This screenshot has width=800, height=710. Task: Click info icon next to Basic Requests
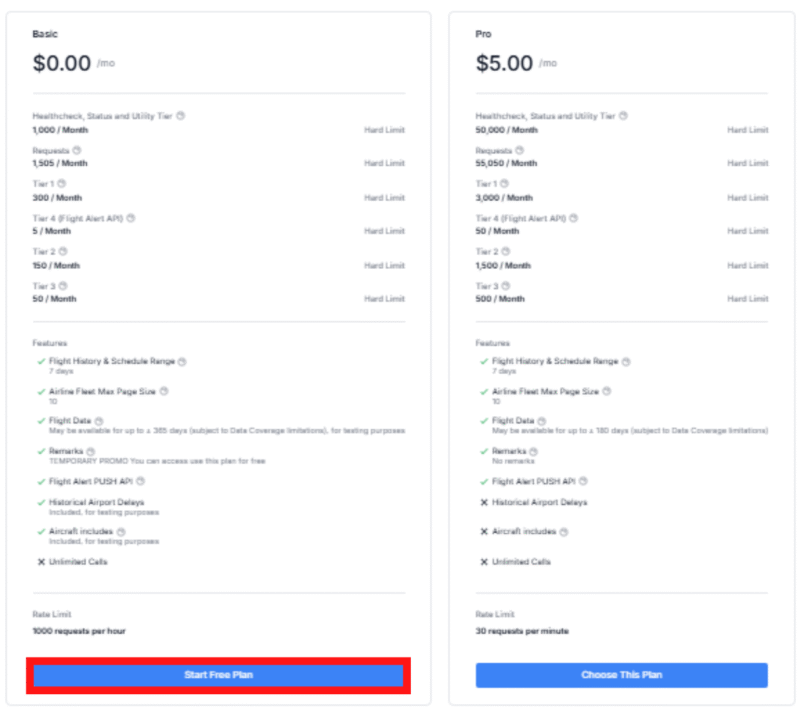(x=76, y=150)
